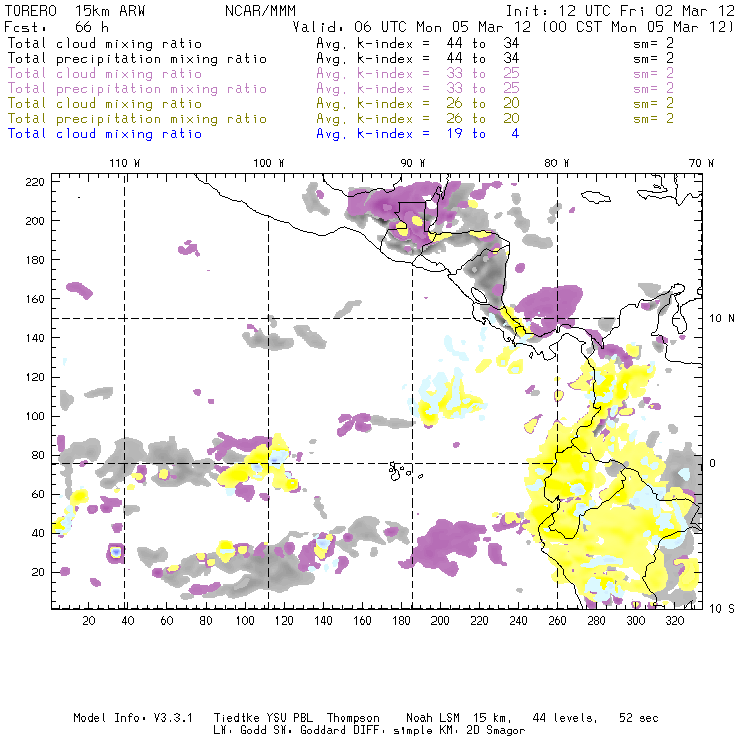Click the olive 'sm= 2' on the olive precipitation row

654,119
